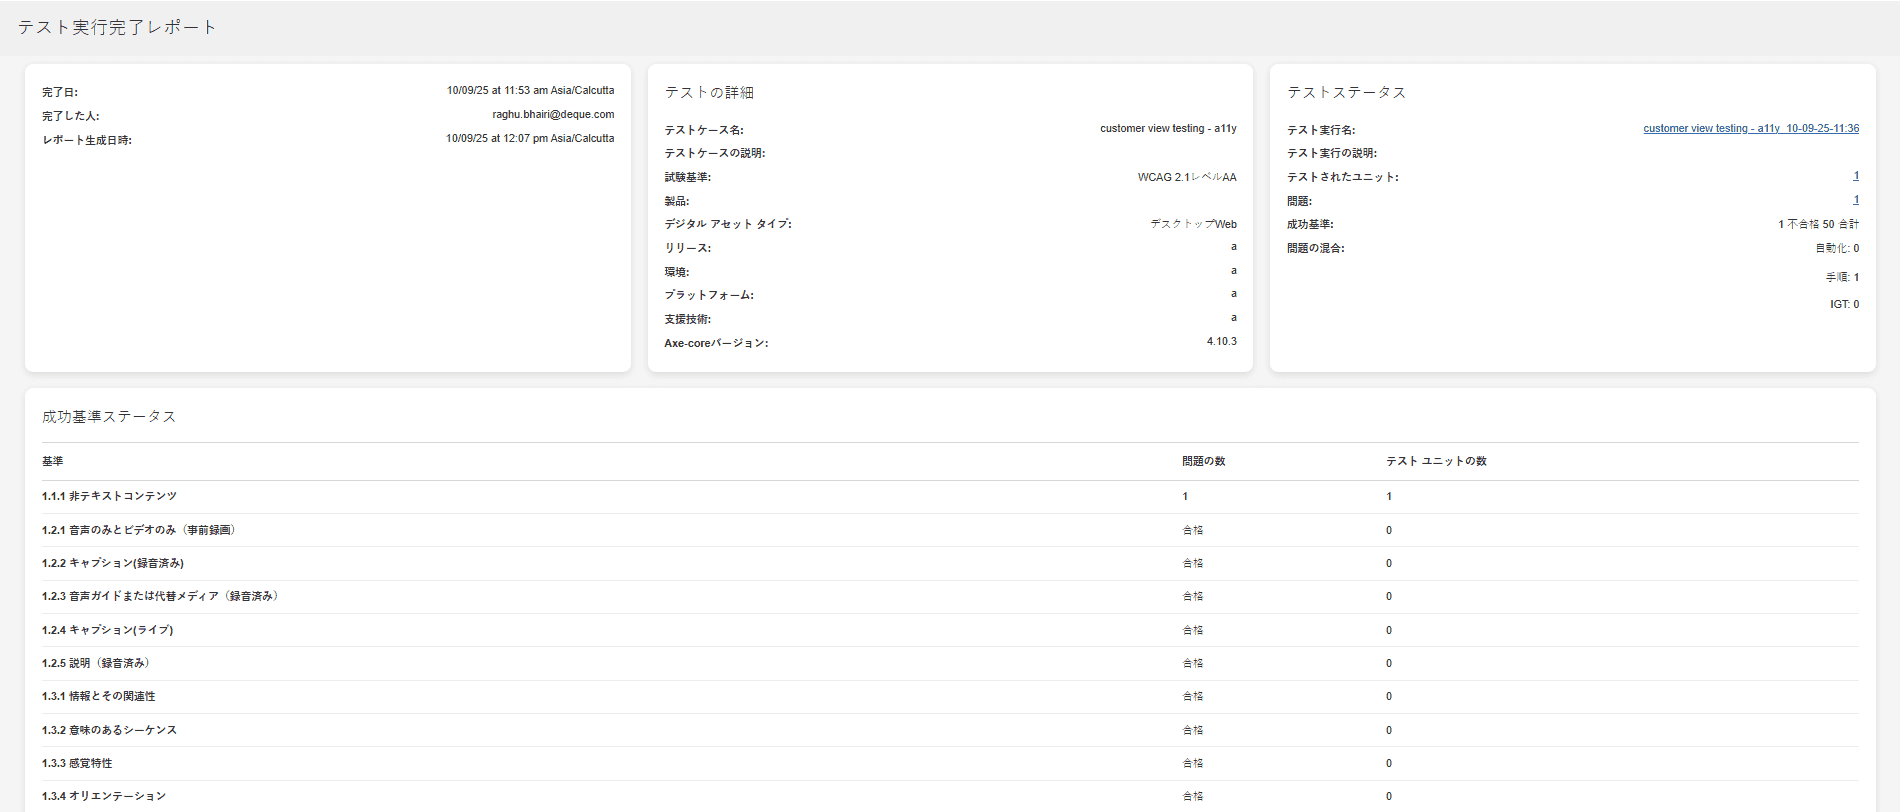Click the raghu.bhairi@deque.com email text
The image size is (1900, 812).
pos(553,115)
